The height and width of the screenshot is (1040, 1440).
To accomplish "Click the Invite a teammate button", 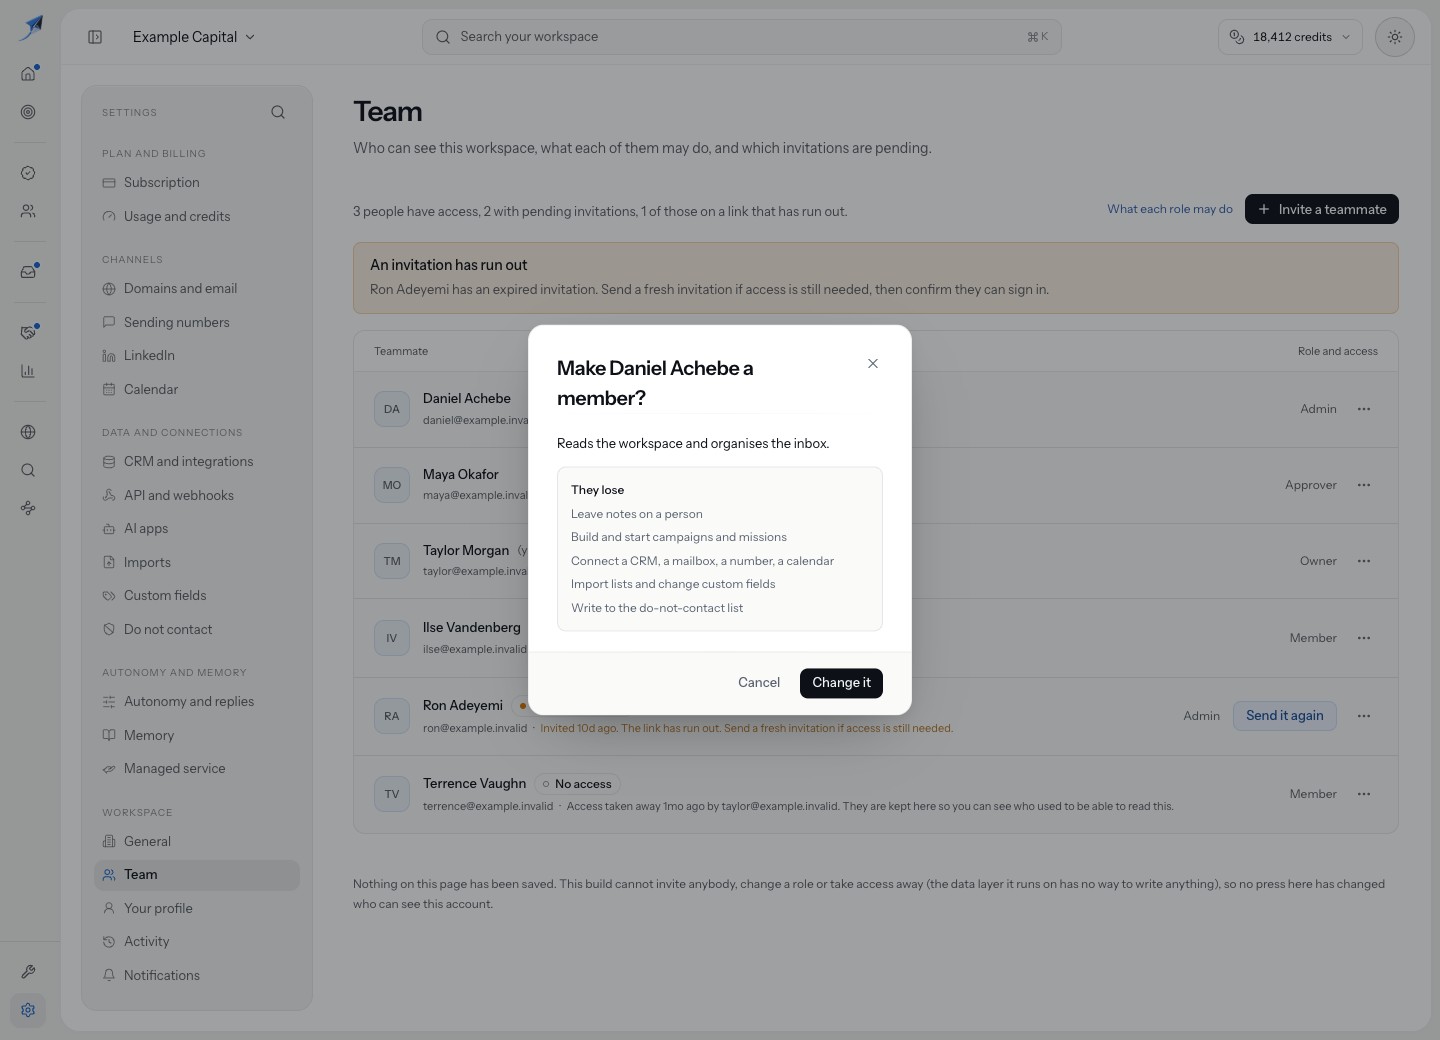I will click(x=1322, y=209).
